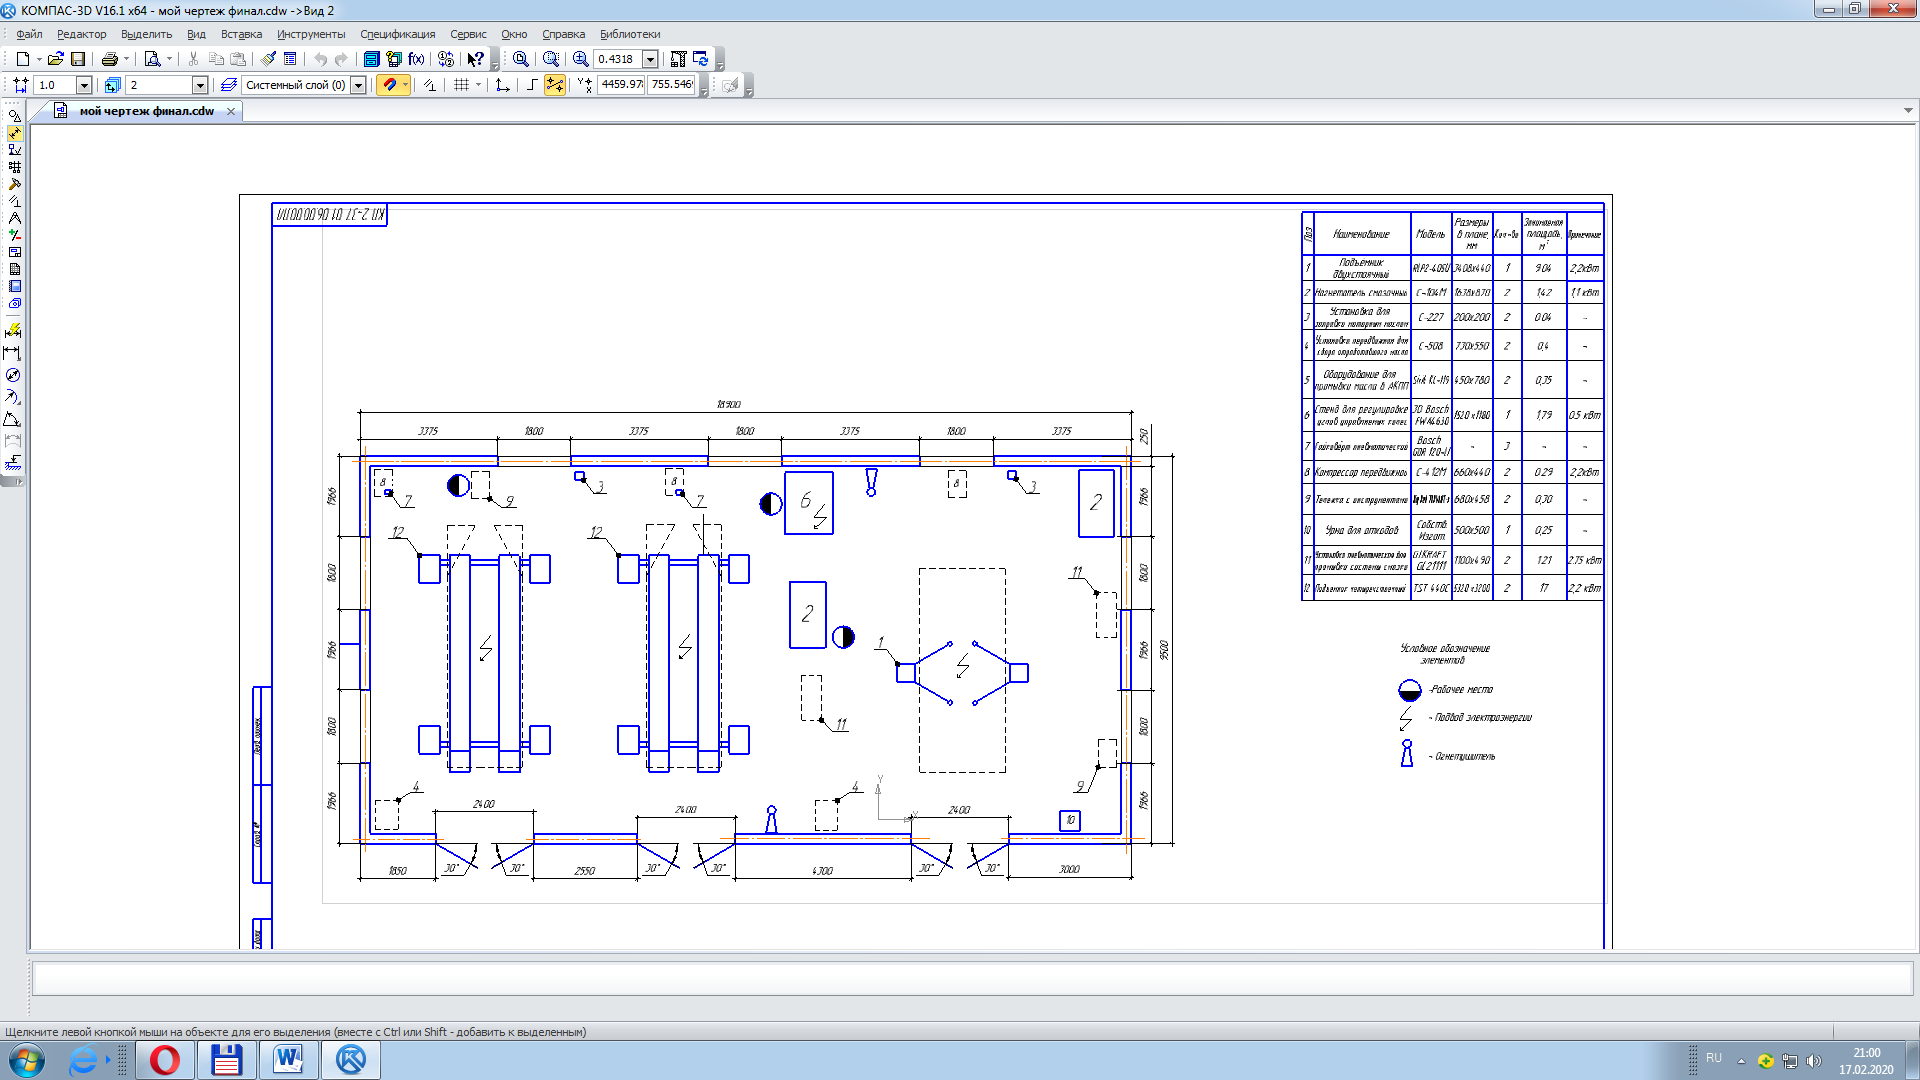Open the view number 2 dropdown

tap(200, 85)
